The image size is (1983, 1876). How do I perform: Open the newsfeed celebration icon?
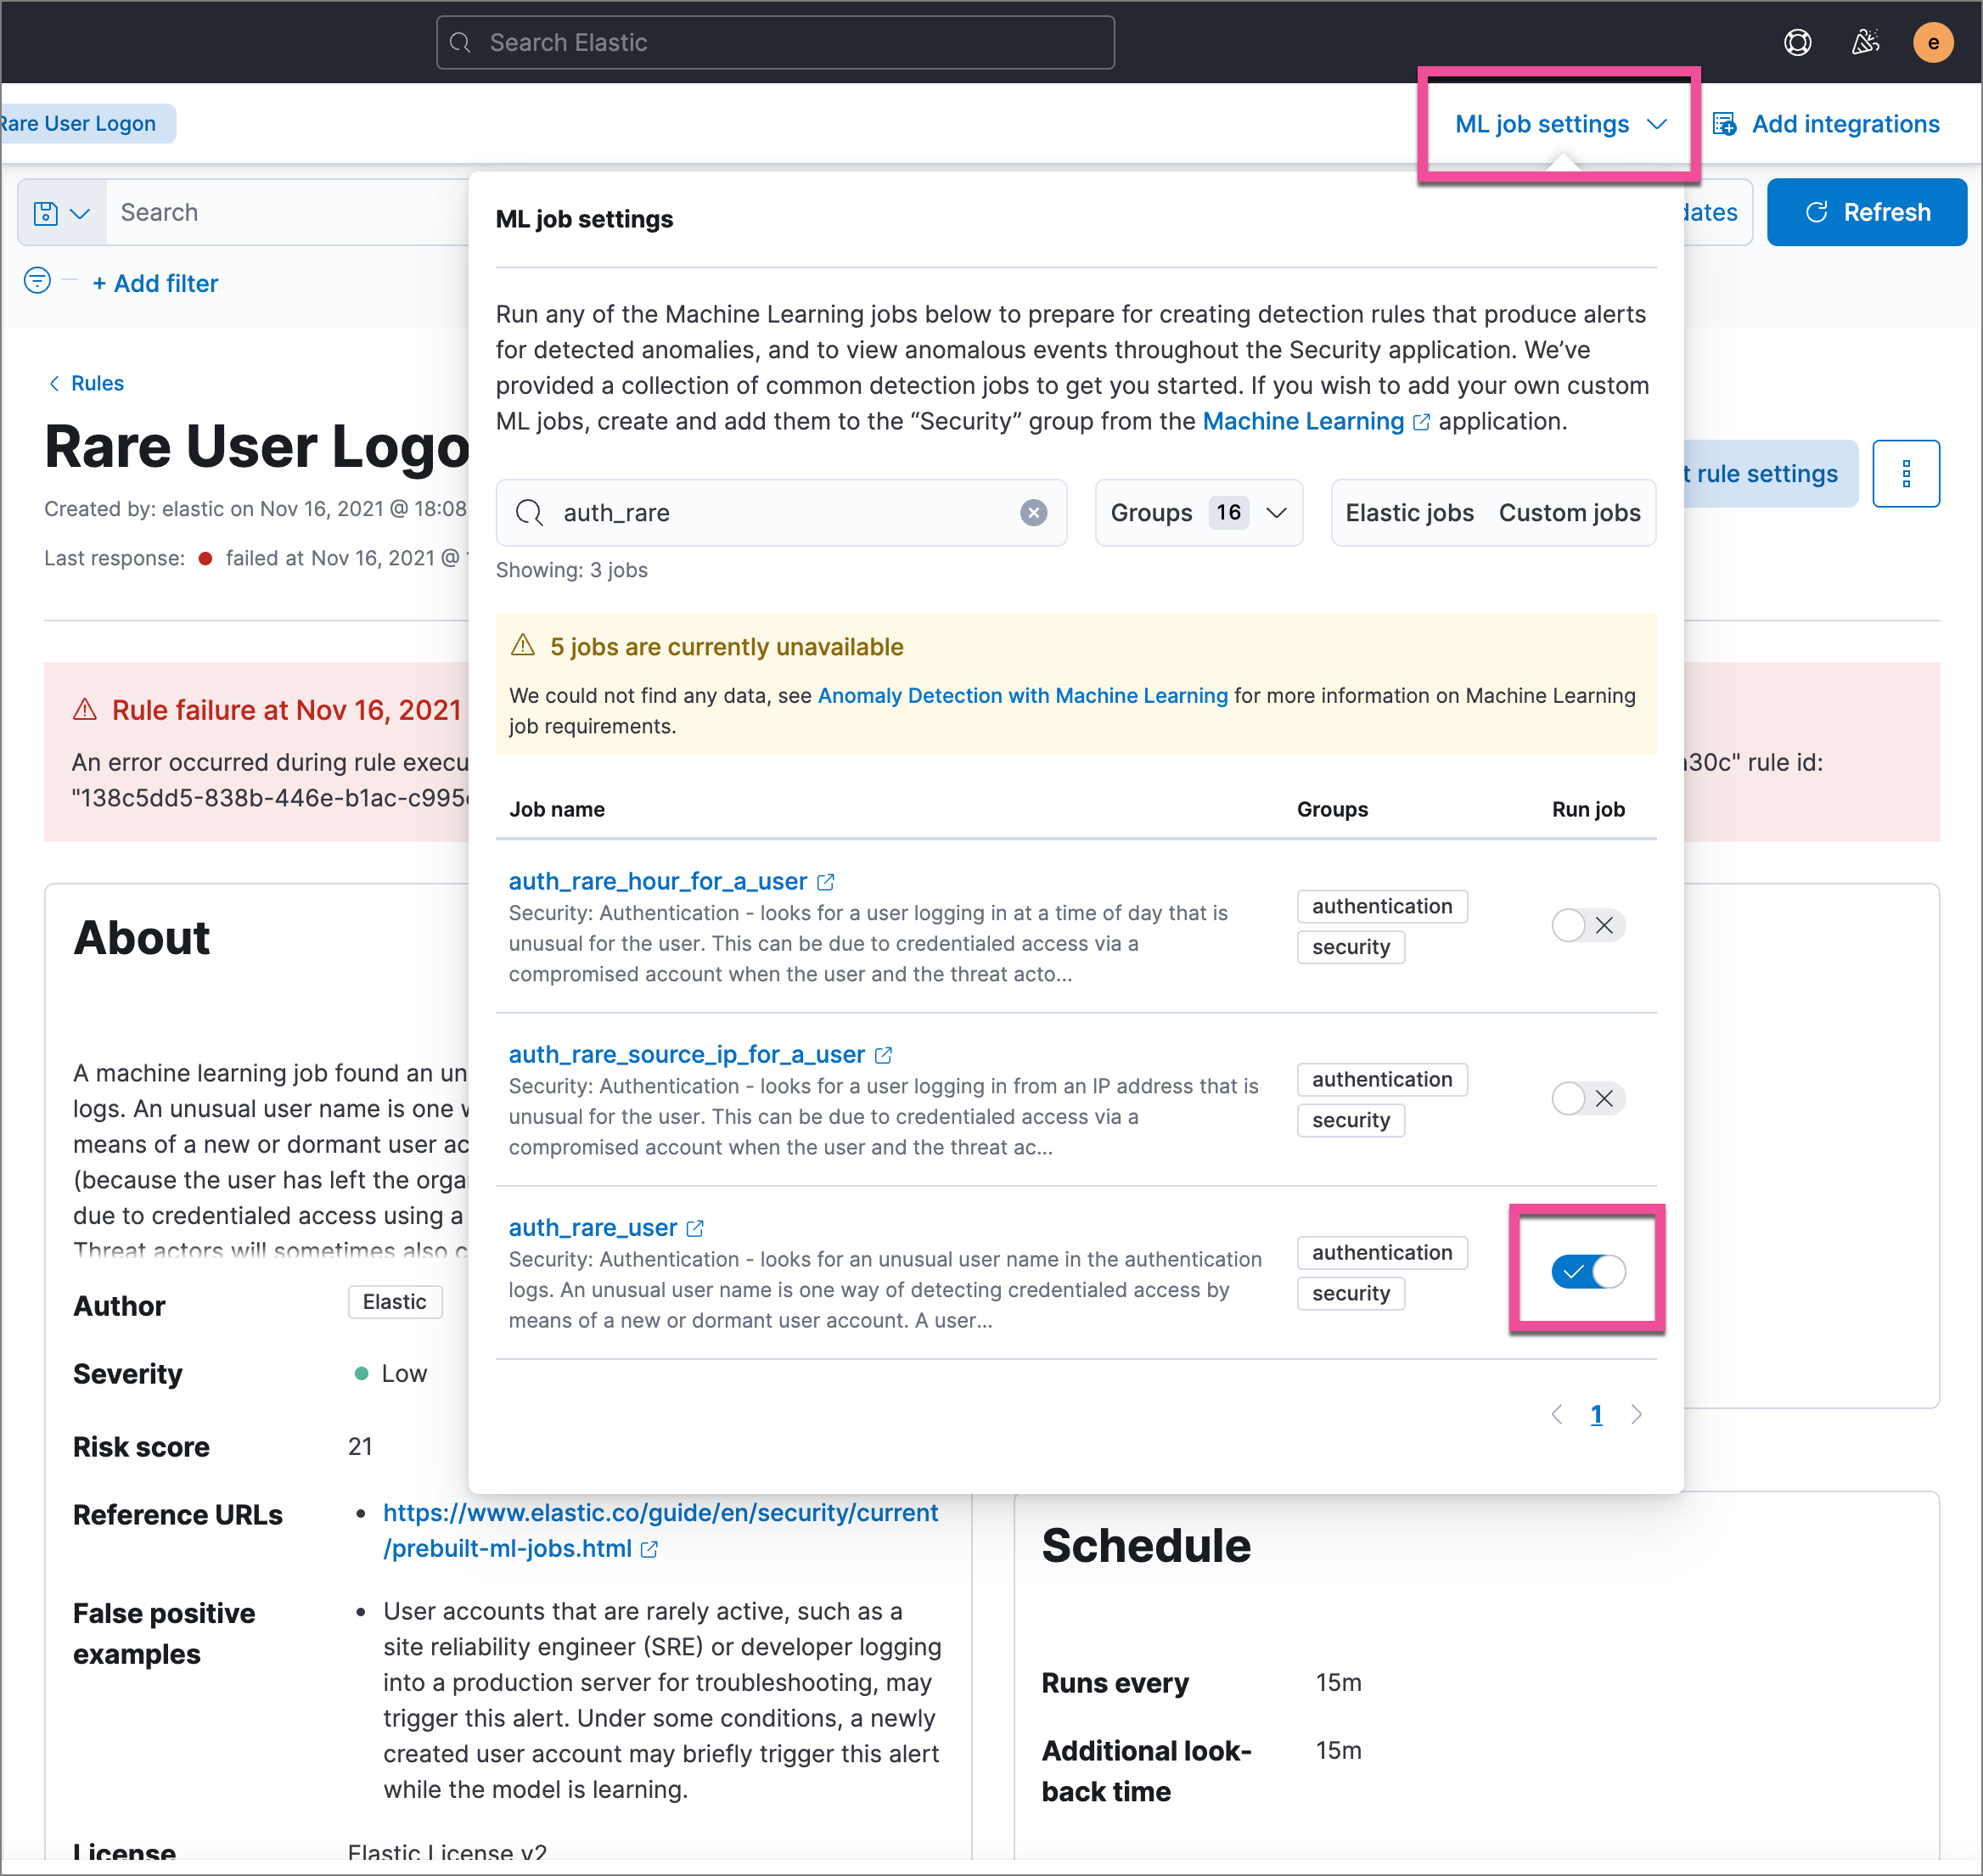point(1864,42)
